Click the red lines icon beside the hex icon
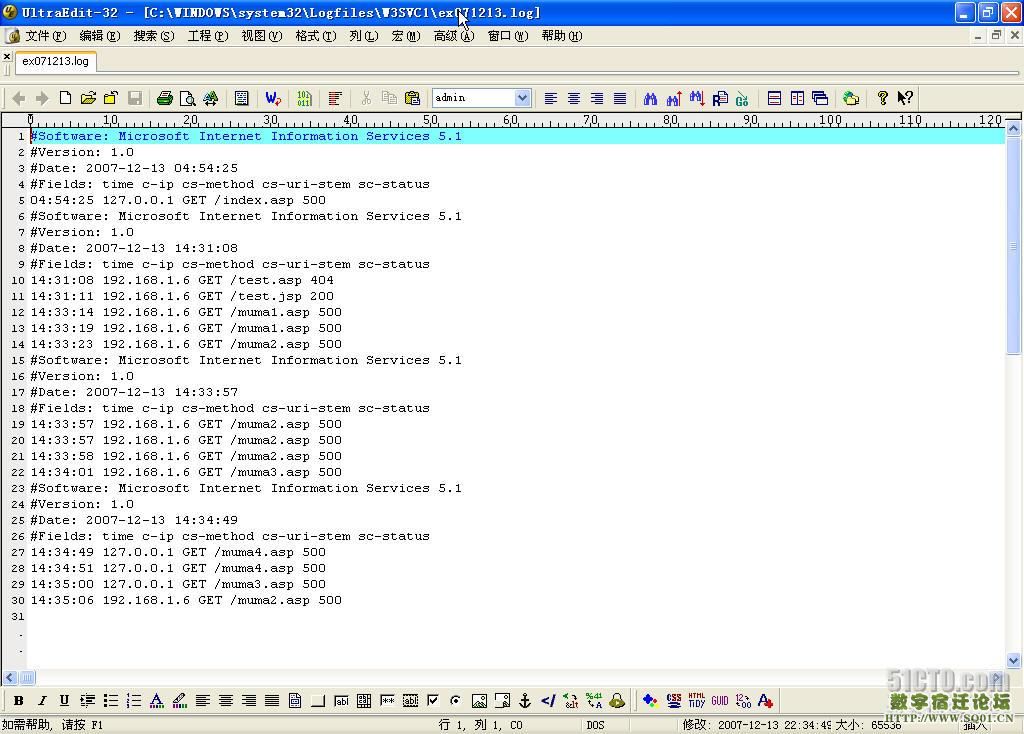1024x734 pixels. [x=335, y=98]
